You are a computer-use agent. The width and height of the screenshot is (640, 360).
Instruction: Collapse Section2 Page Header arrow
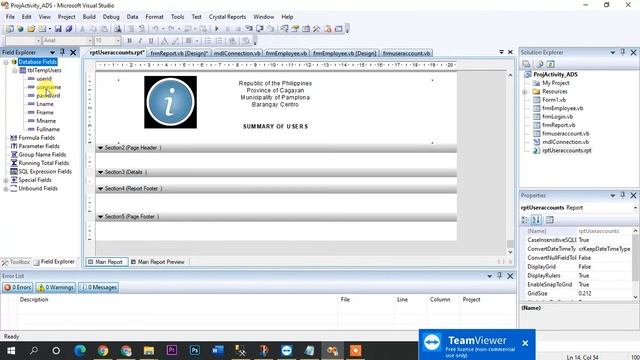coord(100,148)
